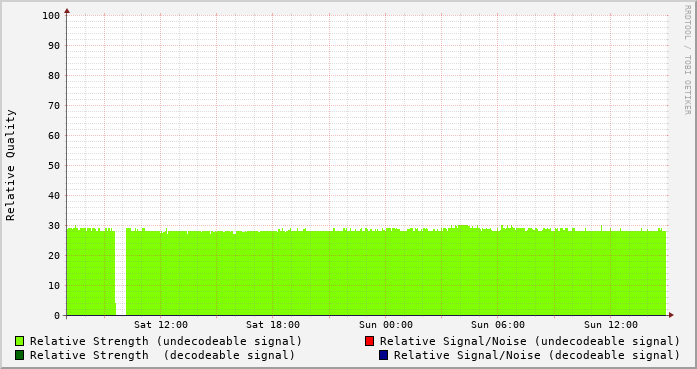697x369 pixels.
Task: Click the light green undecodeable strength legend swatch
Action: pyautogui.click(x=20, y=341)
